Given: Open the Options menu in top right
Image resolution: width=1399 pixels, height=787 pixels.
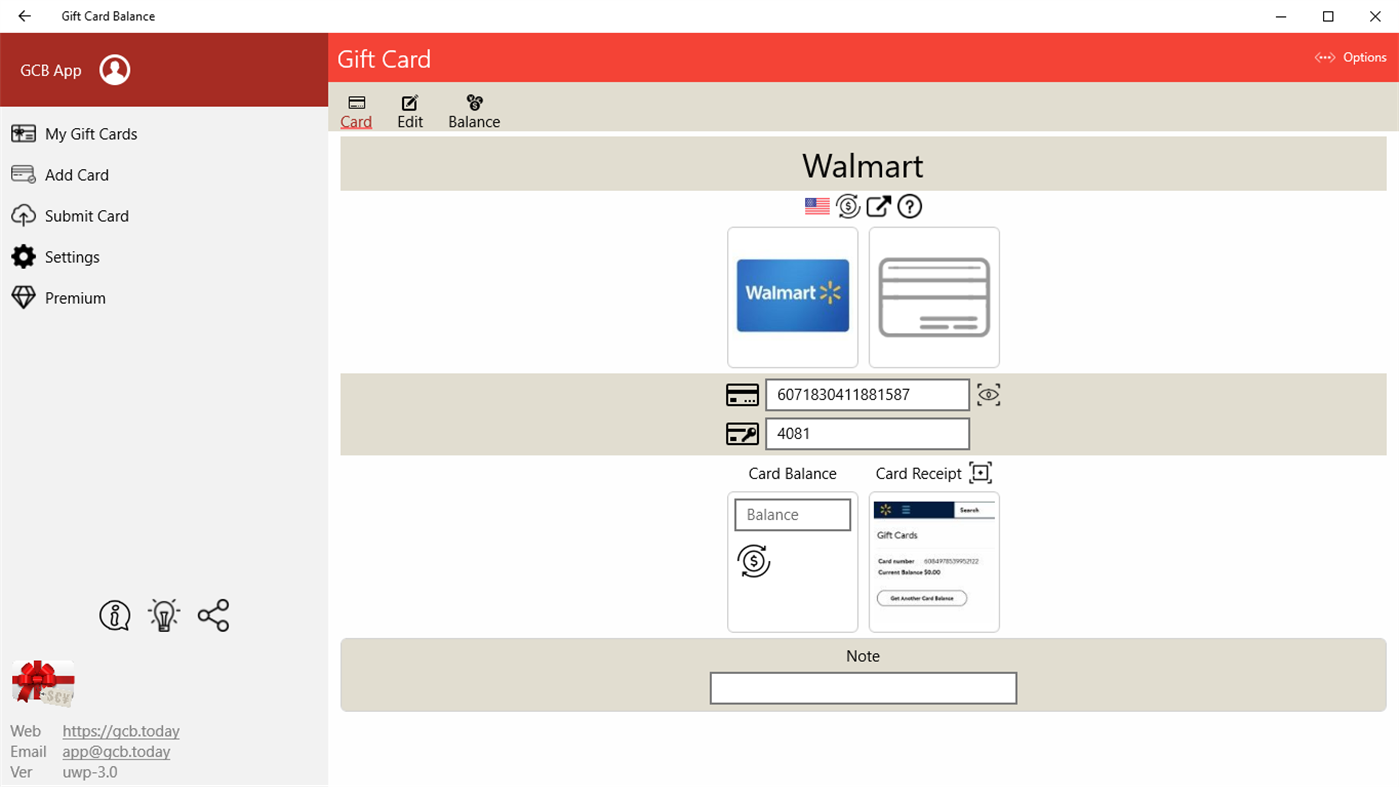Looking at the screenshot, I should (x=1350, y=57).
